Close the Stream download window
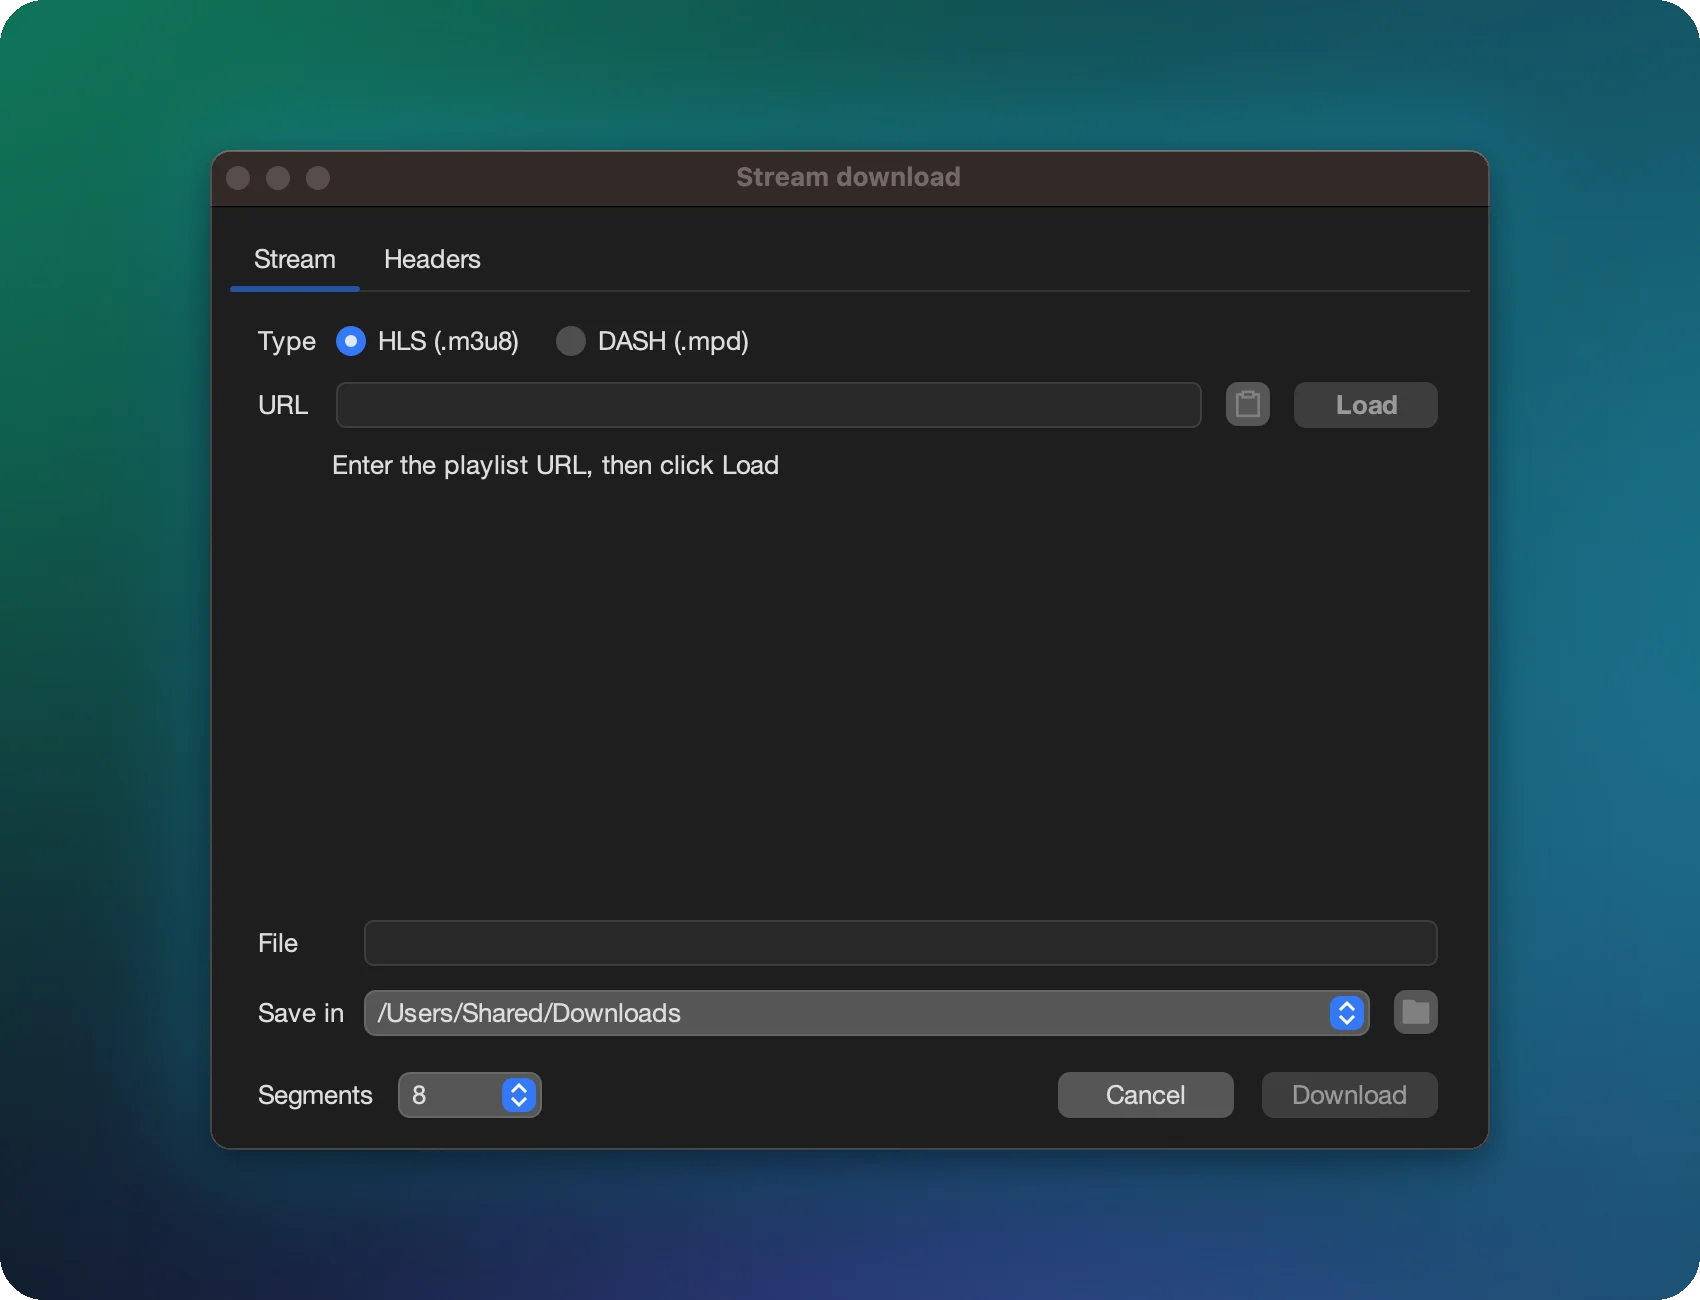 [238, 178]
